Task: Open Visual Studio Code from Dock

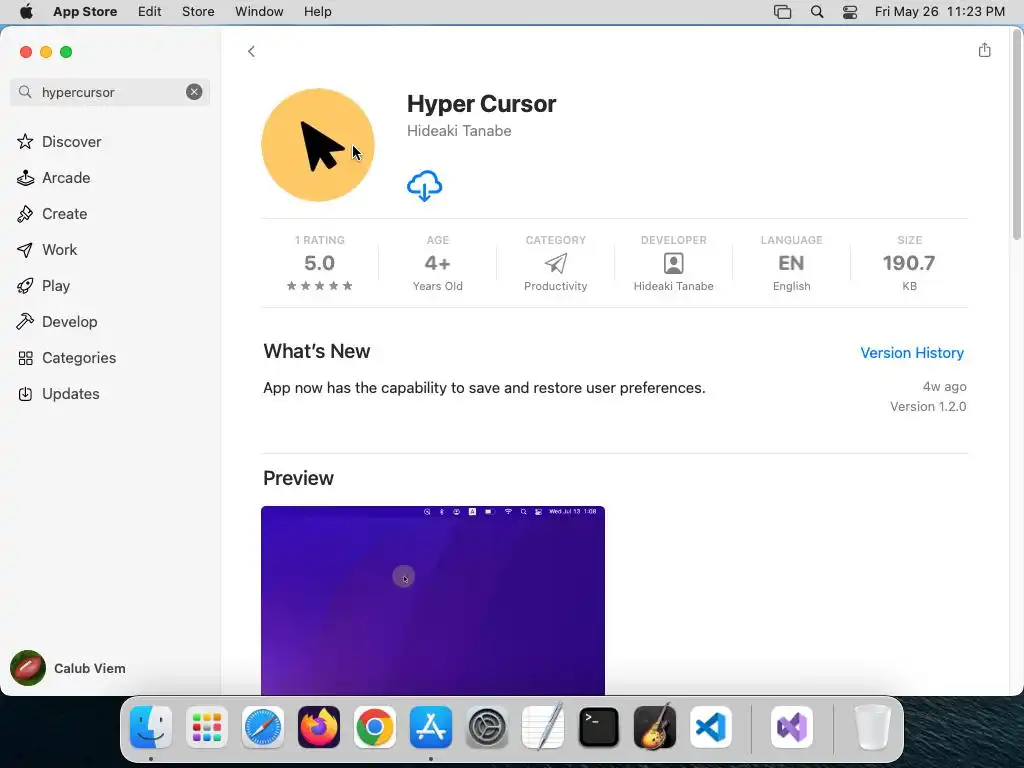Action: coord(711,727)
